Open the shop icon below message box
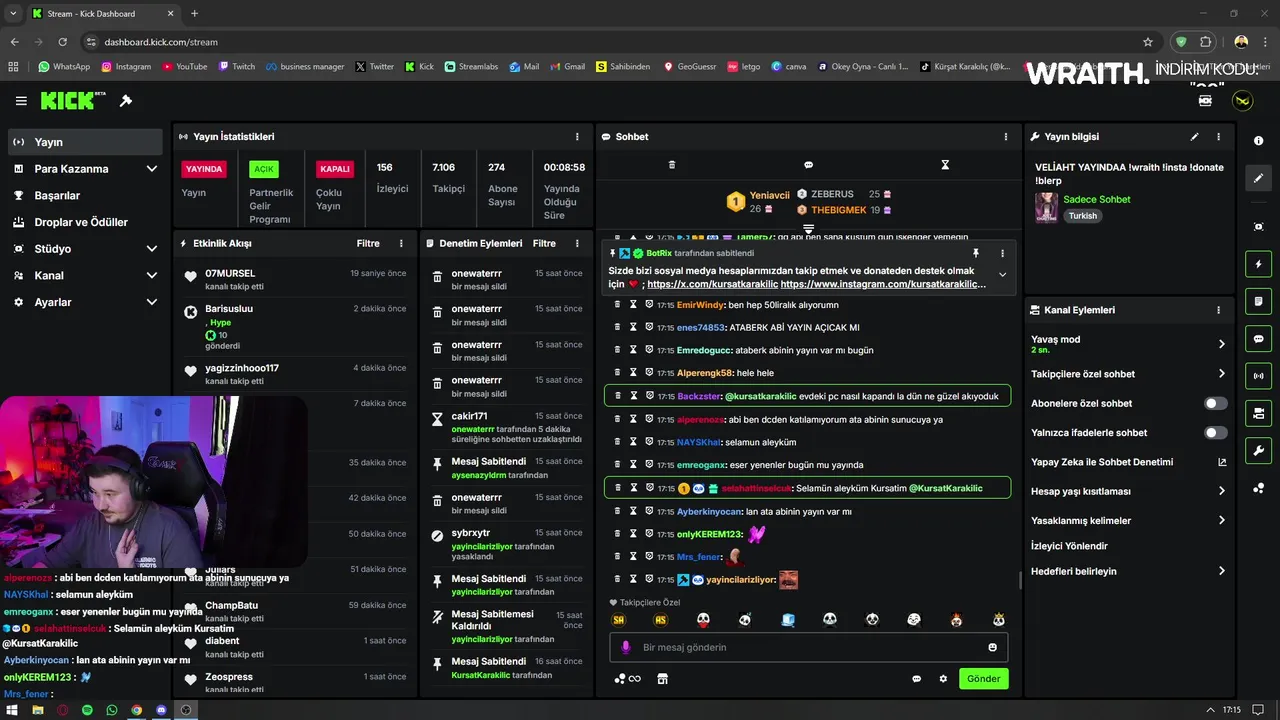This screenshot has height=720, width=1280. pos(662,678)
